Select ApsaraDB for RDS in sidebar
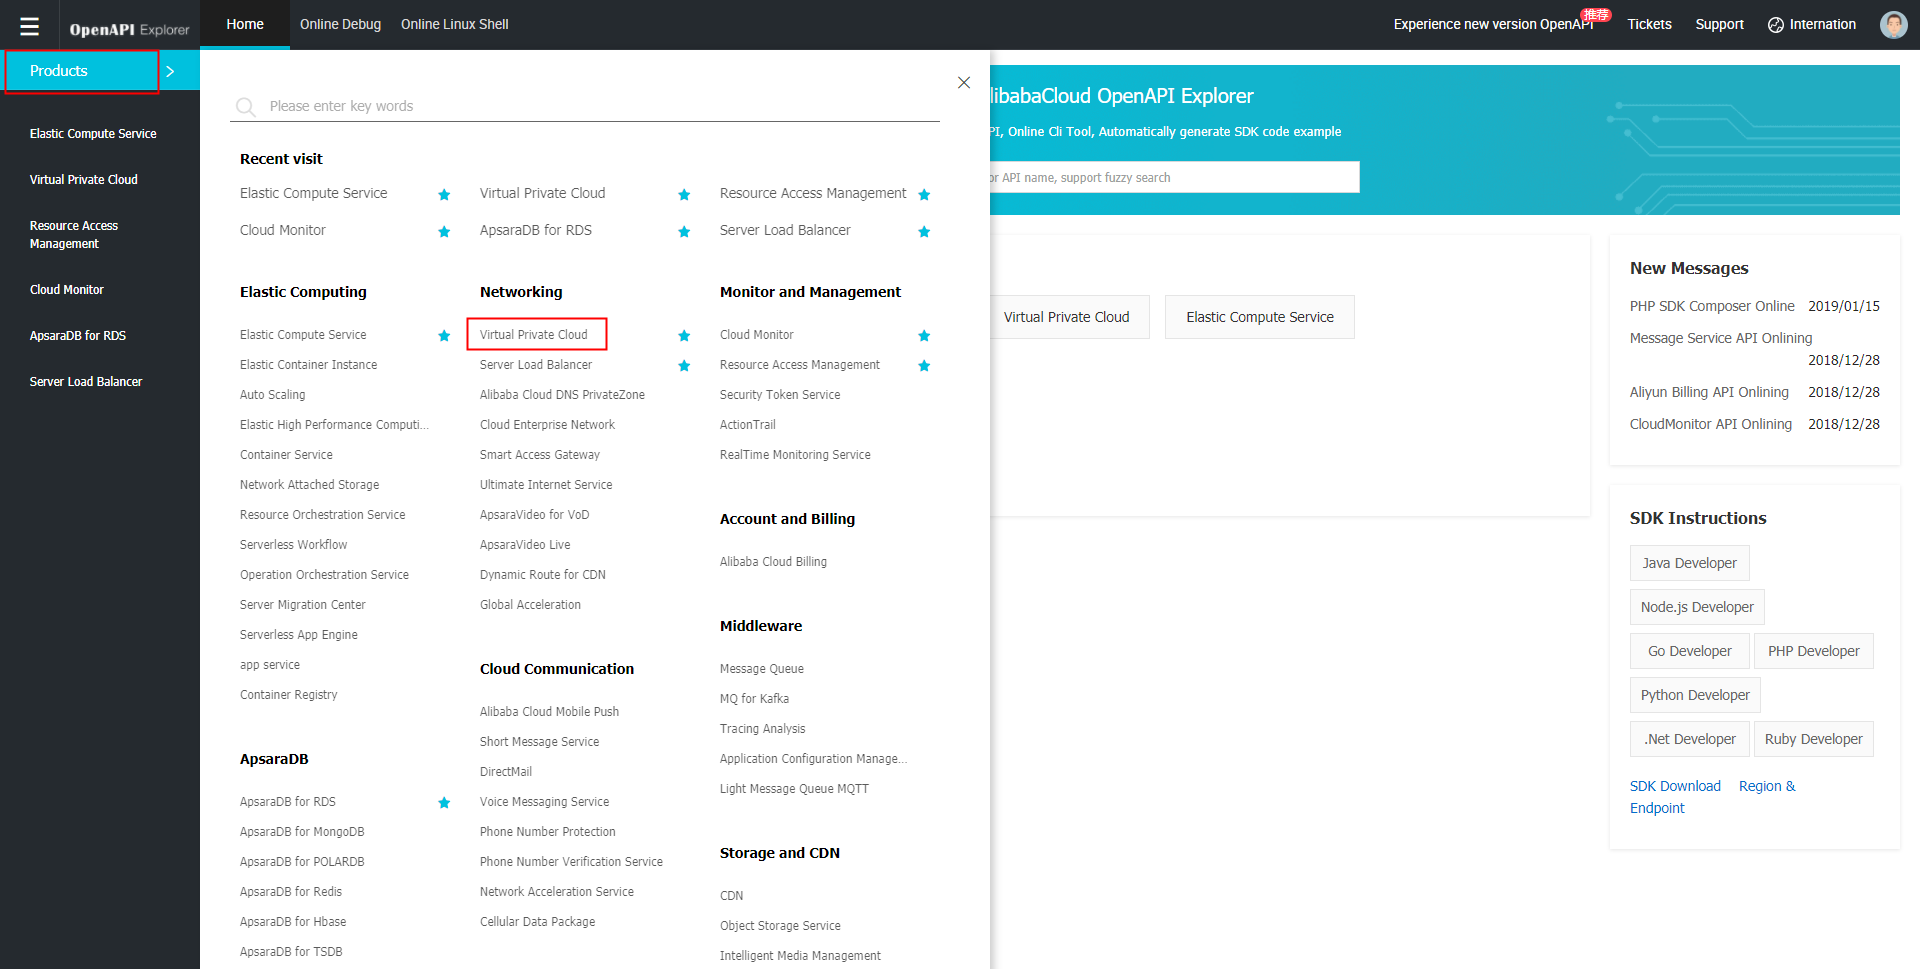The height and width of the screenshot is (969, 1920). (78, 336)
